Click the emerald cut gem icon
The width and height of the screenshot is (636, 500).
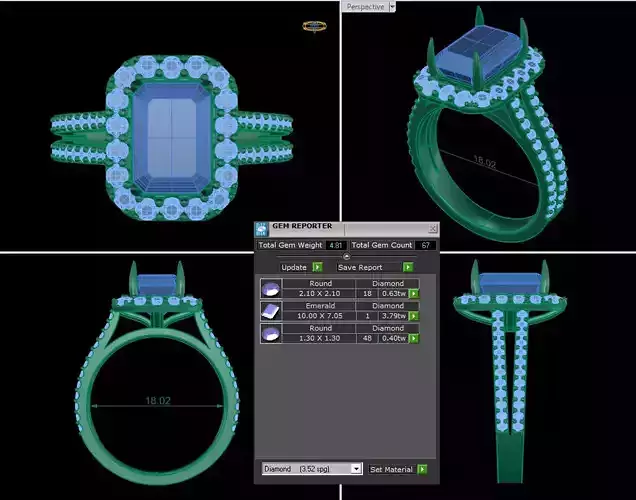click(271, 311)
